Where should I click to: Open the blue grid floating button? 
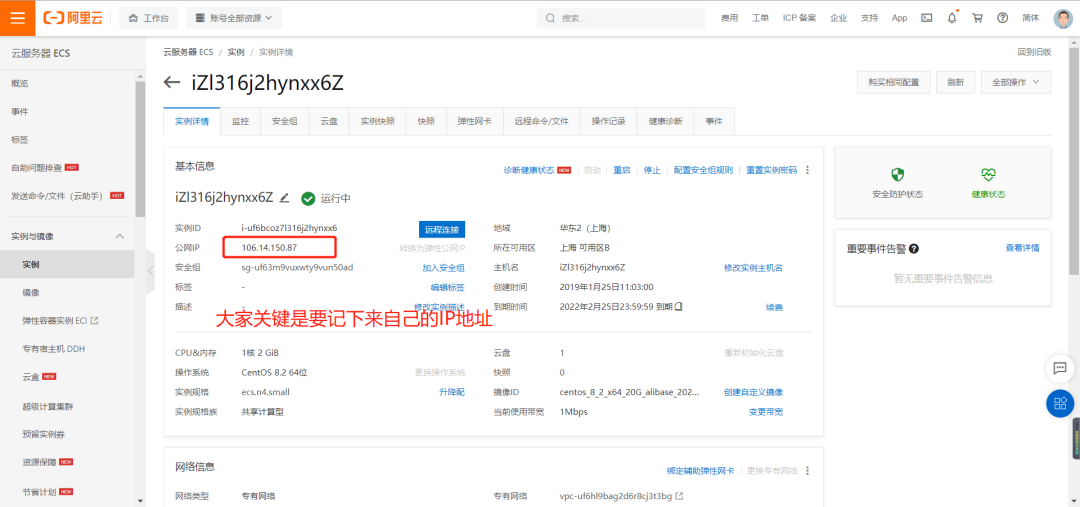[1060, 404]
